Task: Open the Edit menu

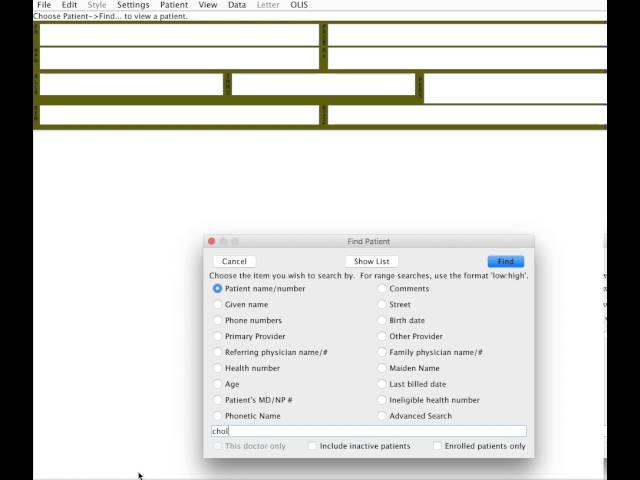Action: (x=69, y=5)
